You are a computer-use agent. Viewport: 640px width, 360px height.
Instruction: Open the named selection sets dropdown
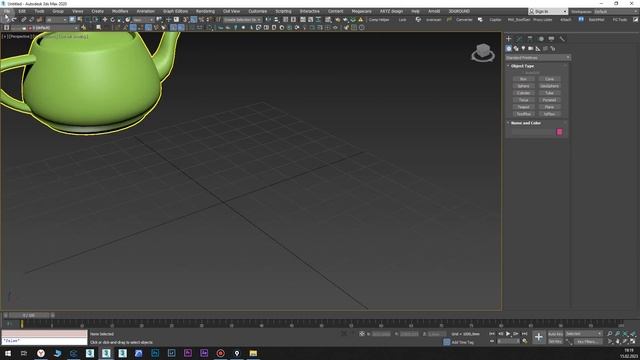click(x=242, y=20)
